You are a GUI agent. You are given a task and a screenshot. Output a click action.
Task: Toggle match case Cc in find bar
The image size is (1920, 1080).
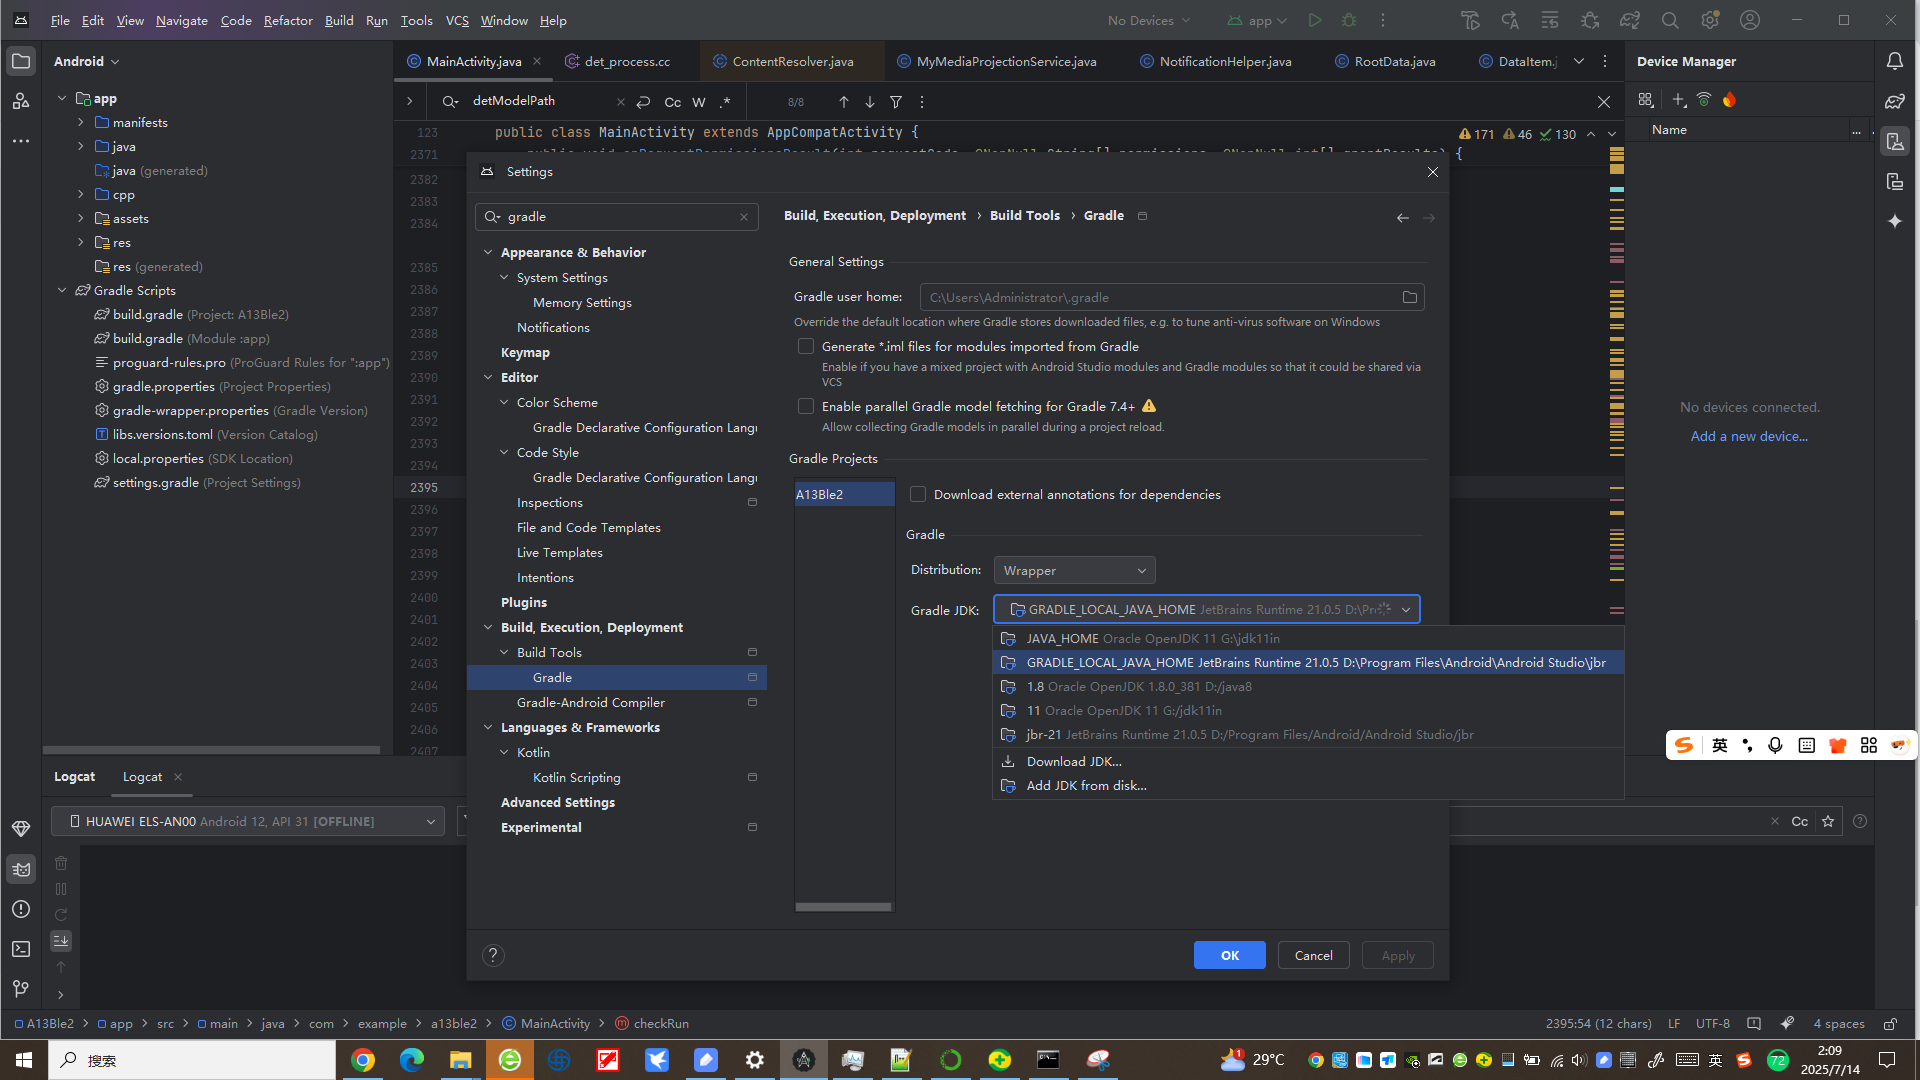(x=673, y=102)
